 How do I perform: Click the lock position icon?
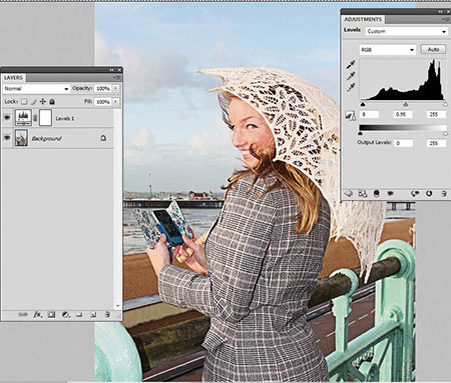43,101
